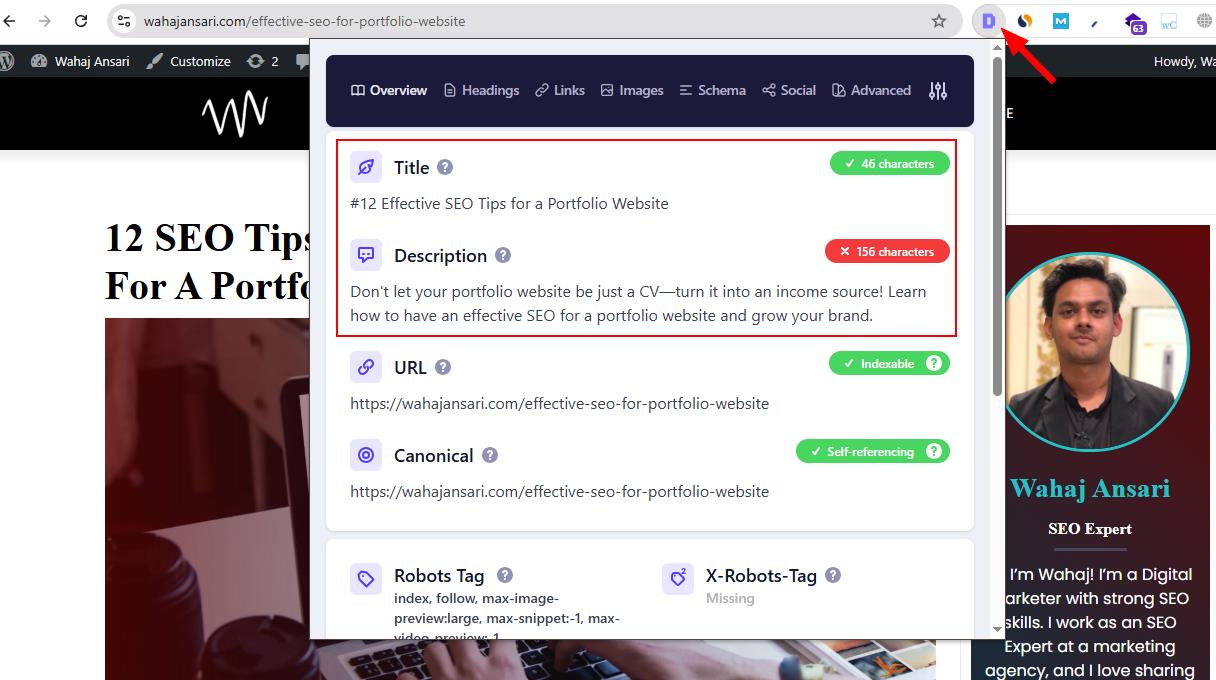Switch to the Links tab
Image resolution: width=1216 pixels, height=680 pixels.
click(x=560, y=90)
